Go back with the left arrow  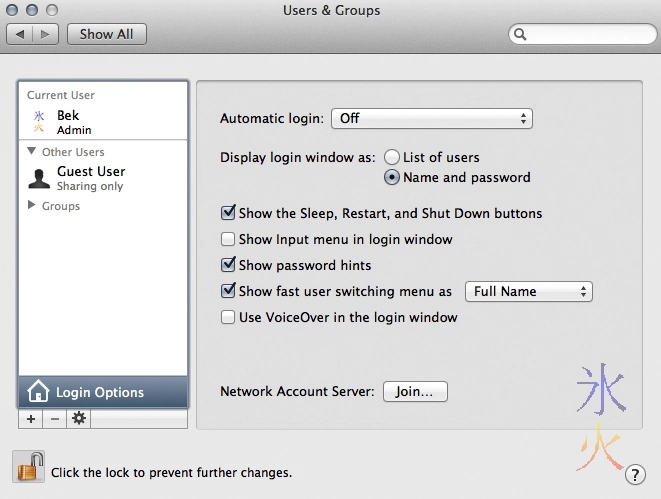[21, 34]
